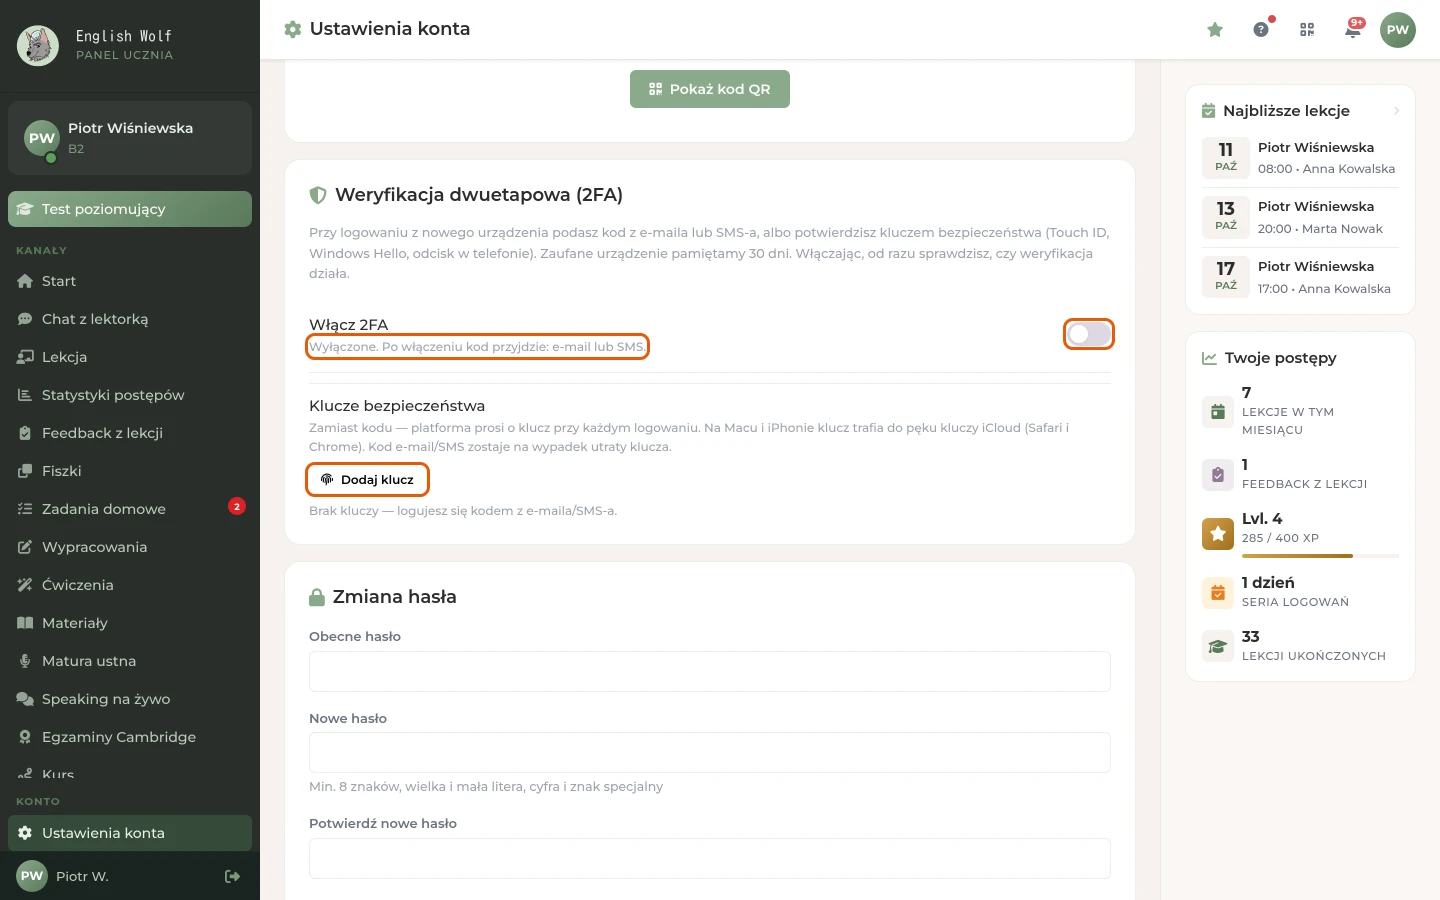Screen dimensions: 1440x900
Task: Open Start in the sidebar
Action: point(130,281)
